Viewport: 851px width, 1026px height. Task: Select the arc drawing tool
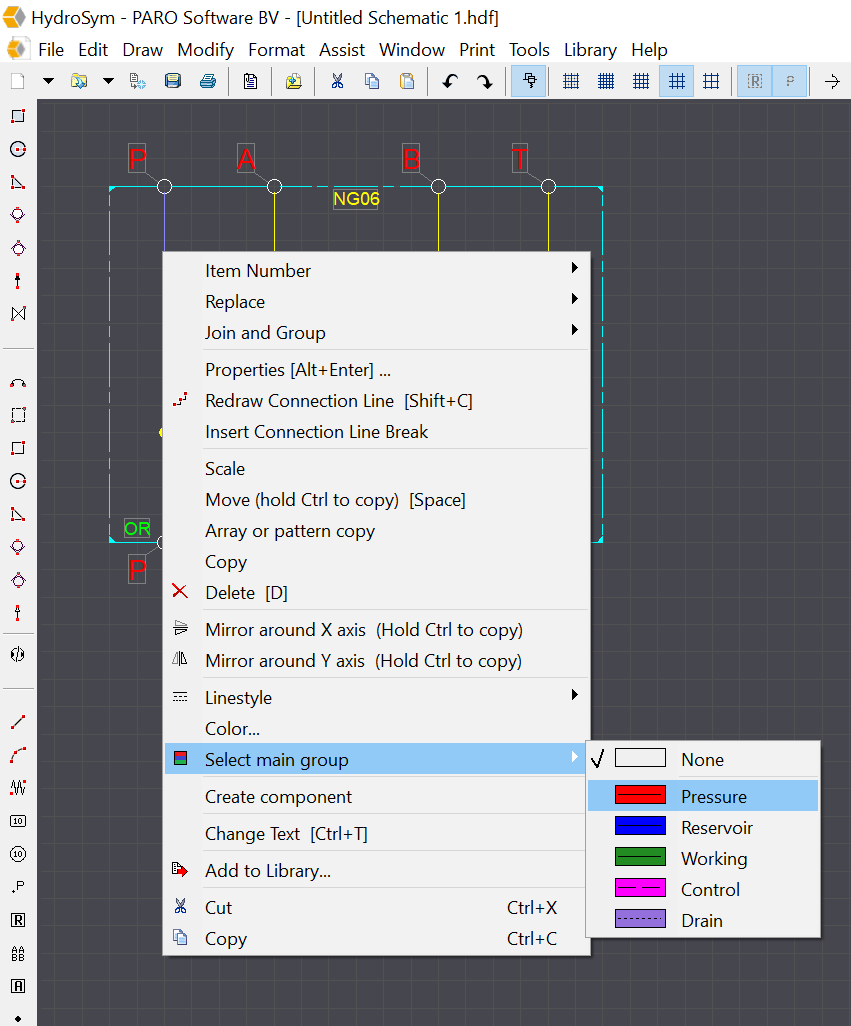(18, 383)
